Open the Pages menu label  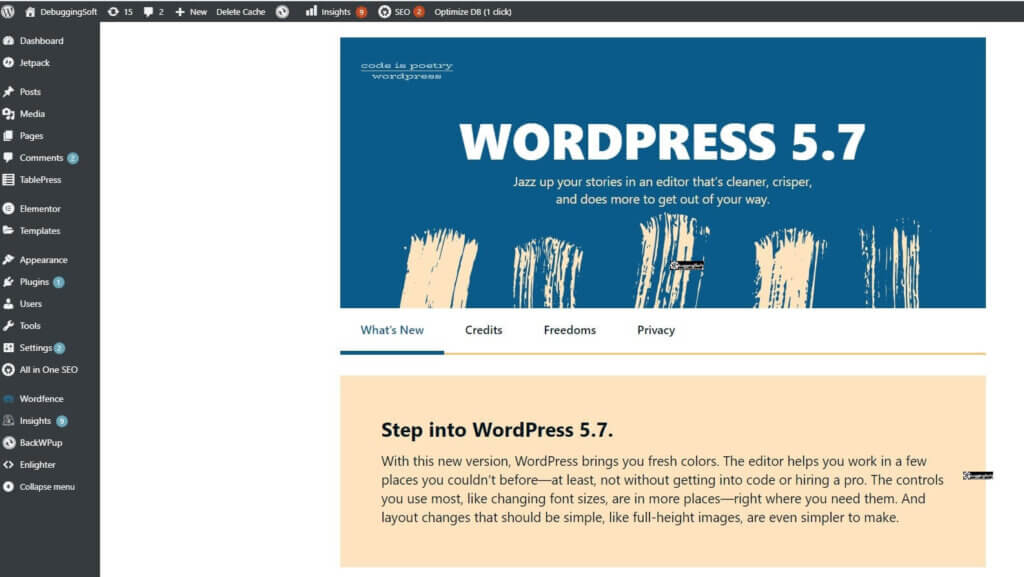pos(31,136)
